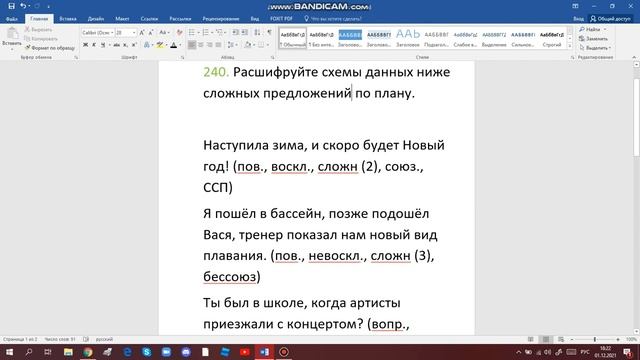Switch to the Вставка ribbon tab

(x=68, y=19)
